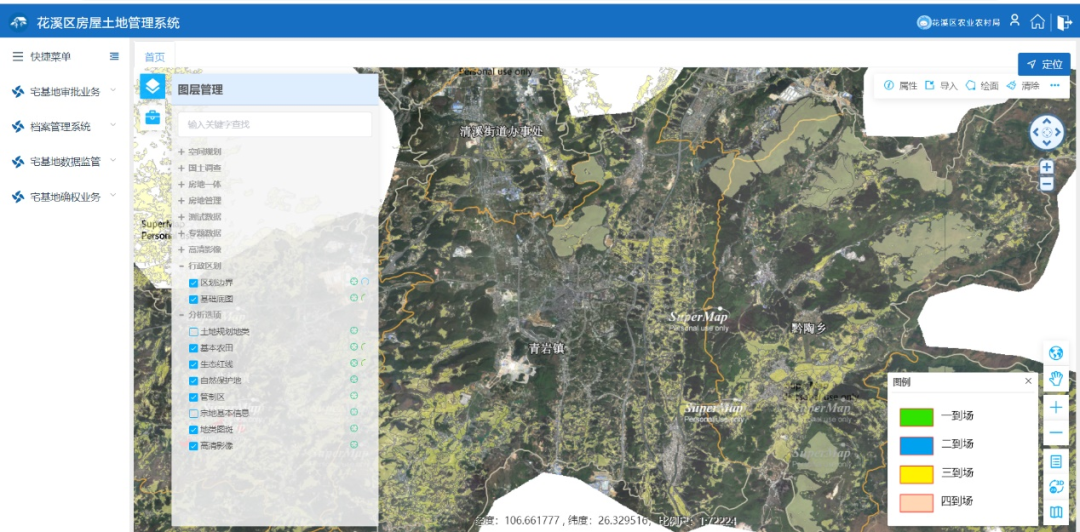Viewport: 1080px width, 532px height.
Task: Open the toolbox briefcase icon
Action: [x=152, y=117]
